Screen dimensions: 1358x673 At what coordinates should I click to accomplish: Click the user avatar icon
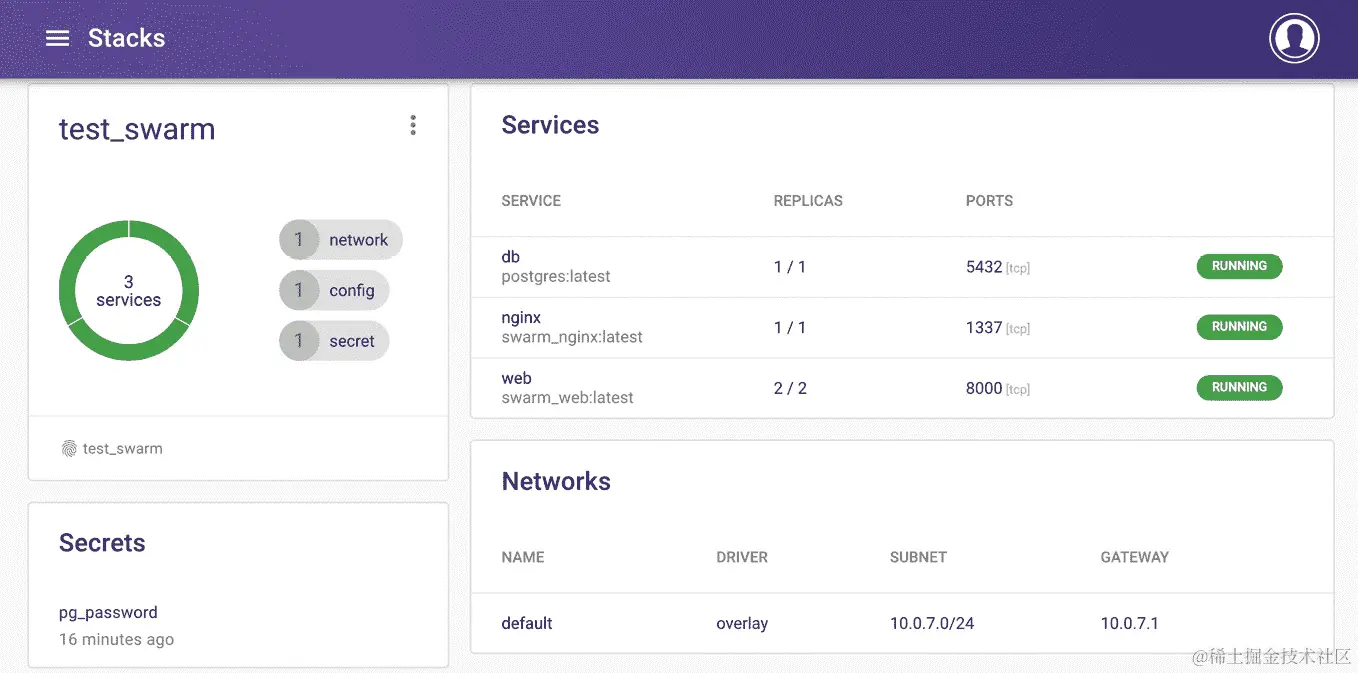[1293, 38]
